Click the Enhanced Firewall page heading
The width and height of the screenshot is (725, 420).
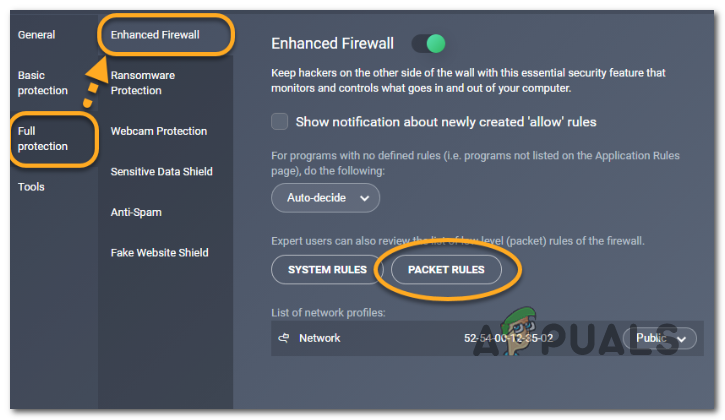[333, 44]
